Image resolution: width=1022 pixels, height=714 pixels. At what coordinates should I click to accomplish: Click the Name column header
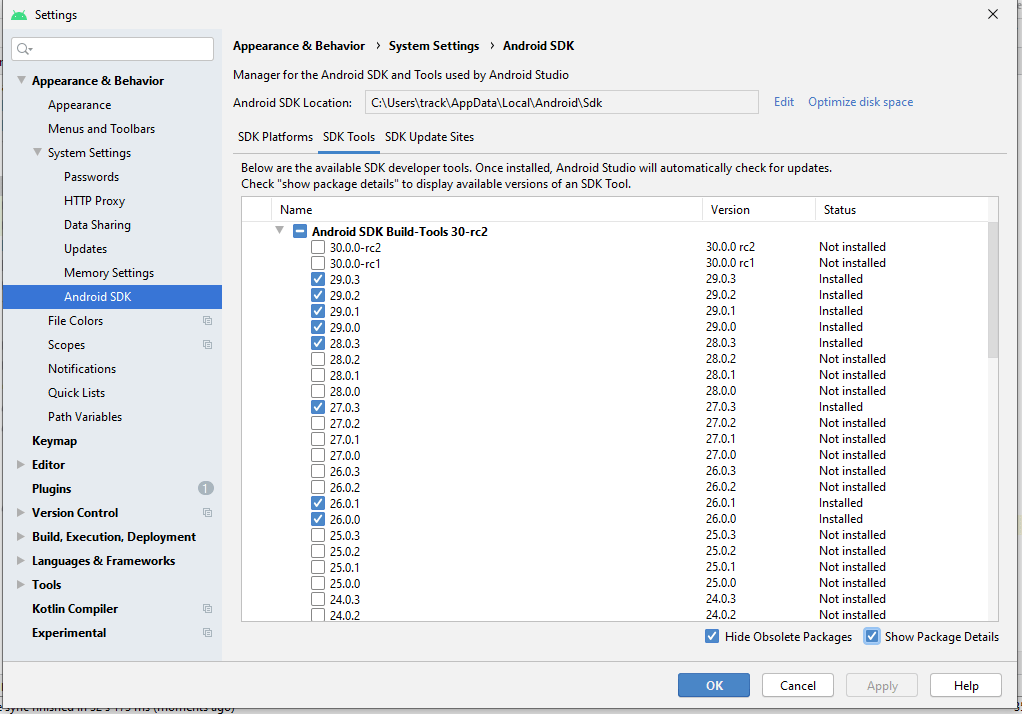[487, 210]
